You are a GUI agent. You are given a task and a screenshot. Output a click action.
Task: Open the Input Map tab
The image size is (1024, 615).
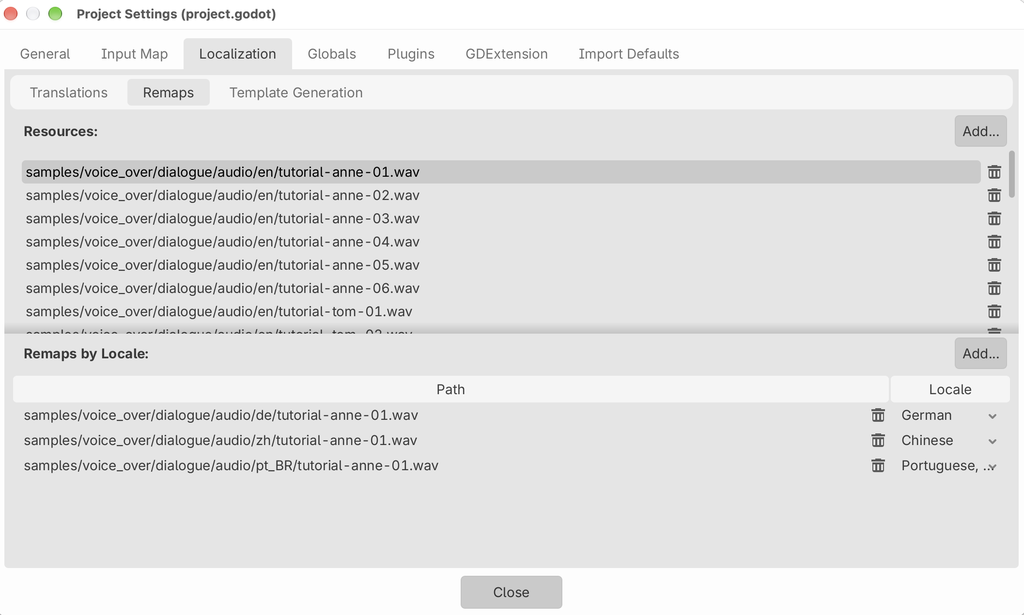coord(134,54)
